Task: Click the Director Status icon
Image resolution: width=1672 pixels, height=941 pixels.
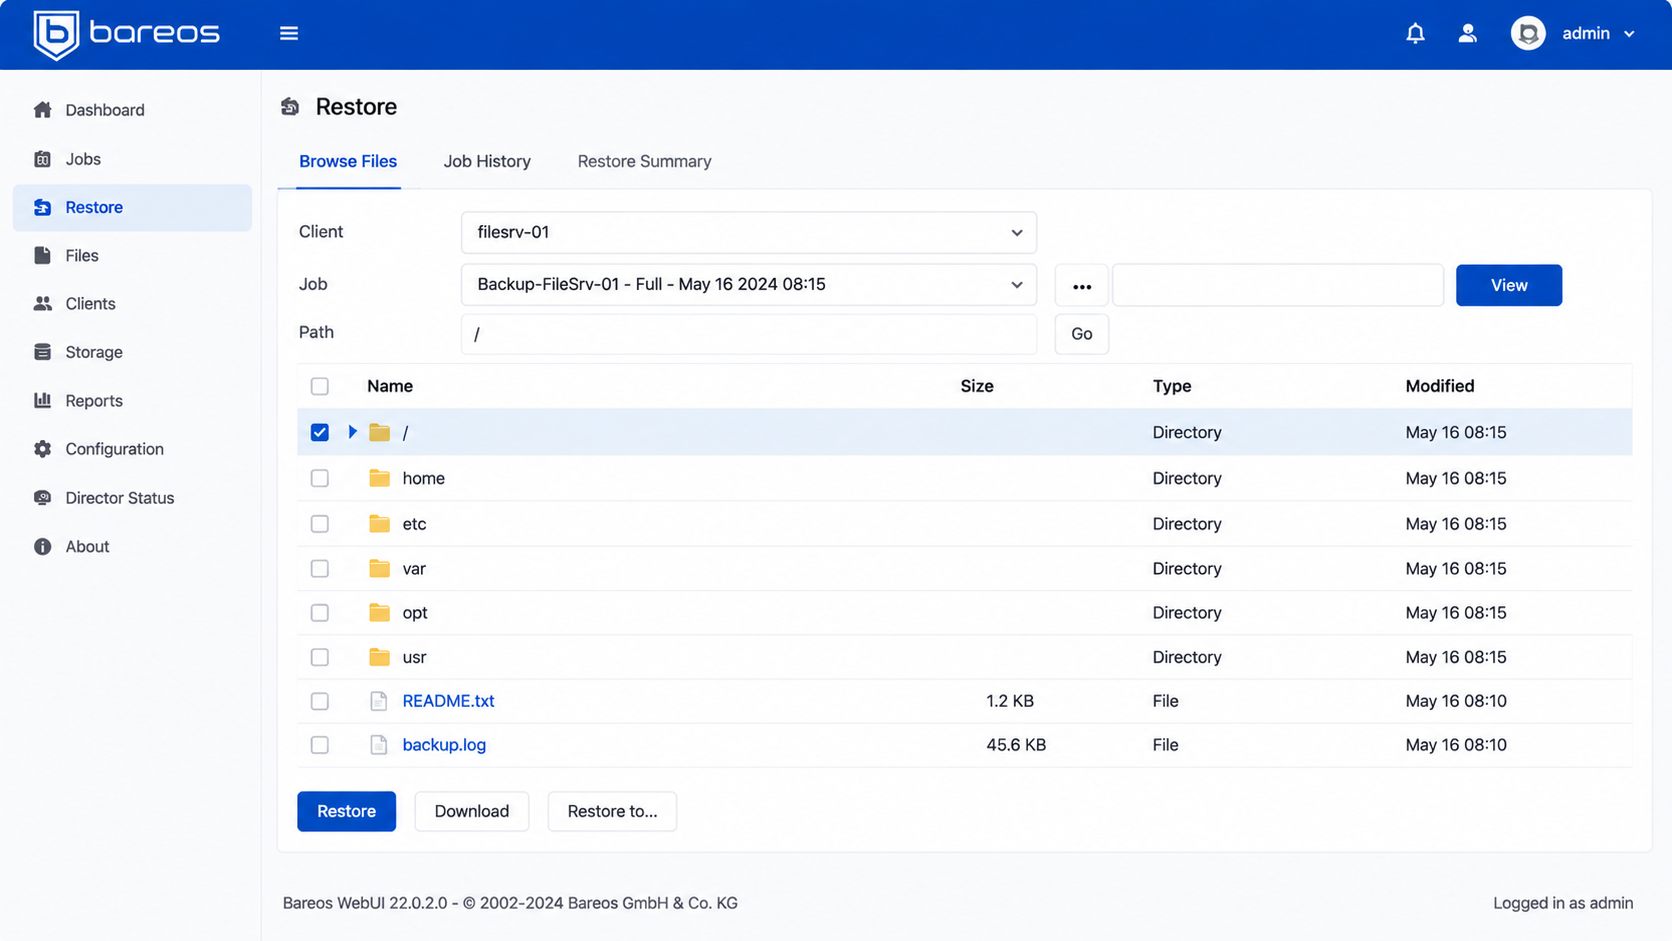Action: (x=42, y=497)
